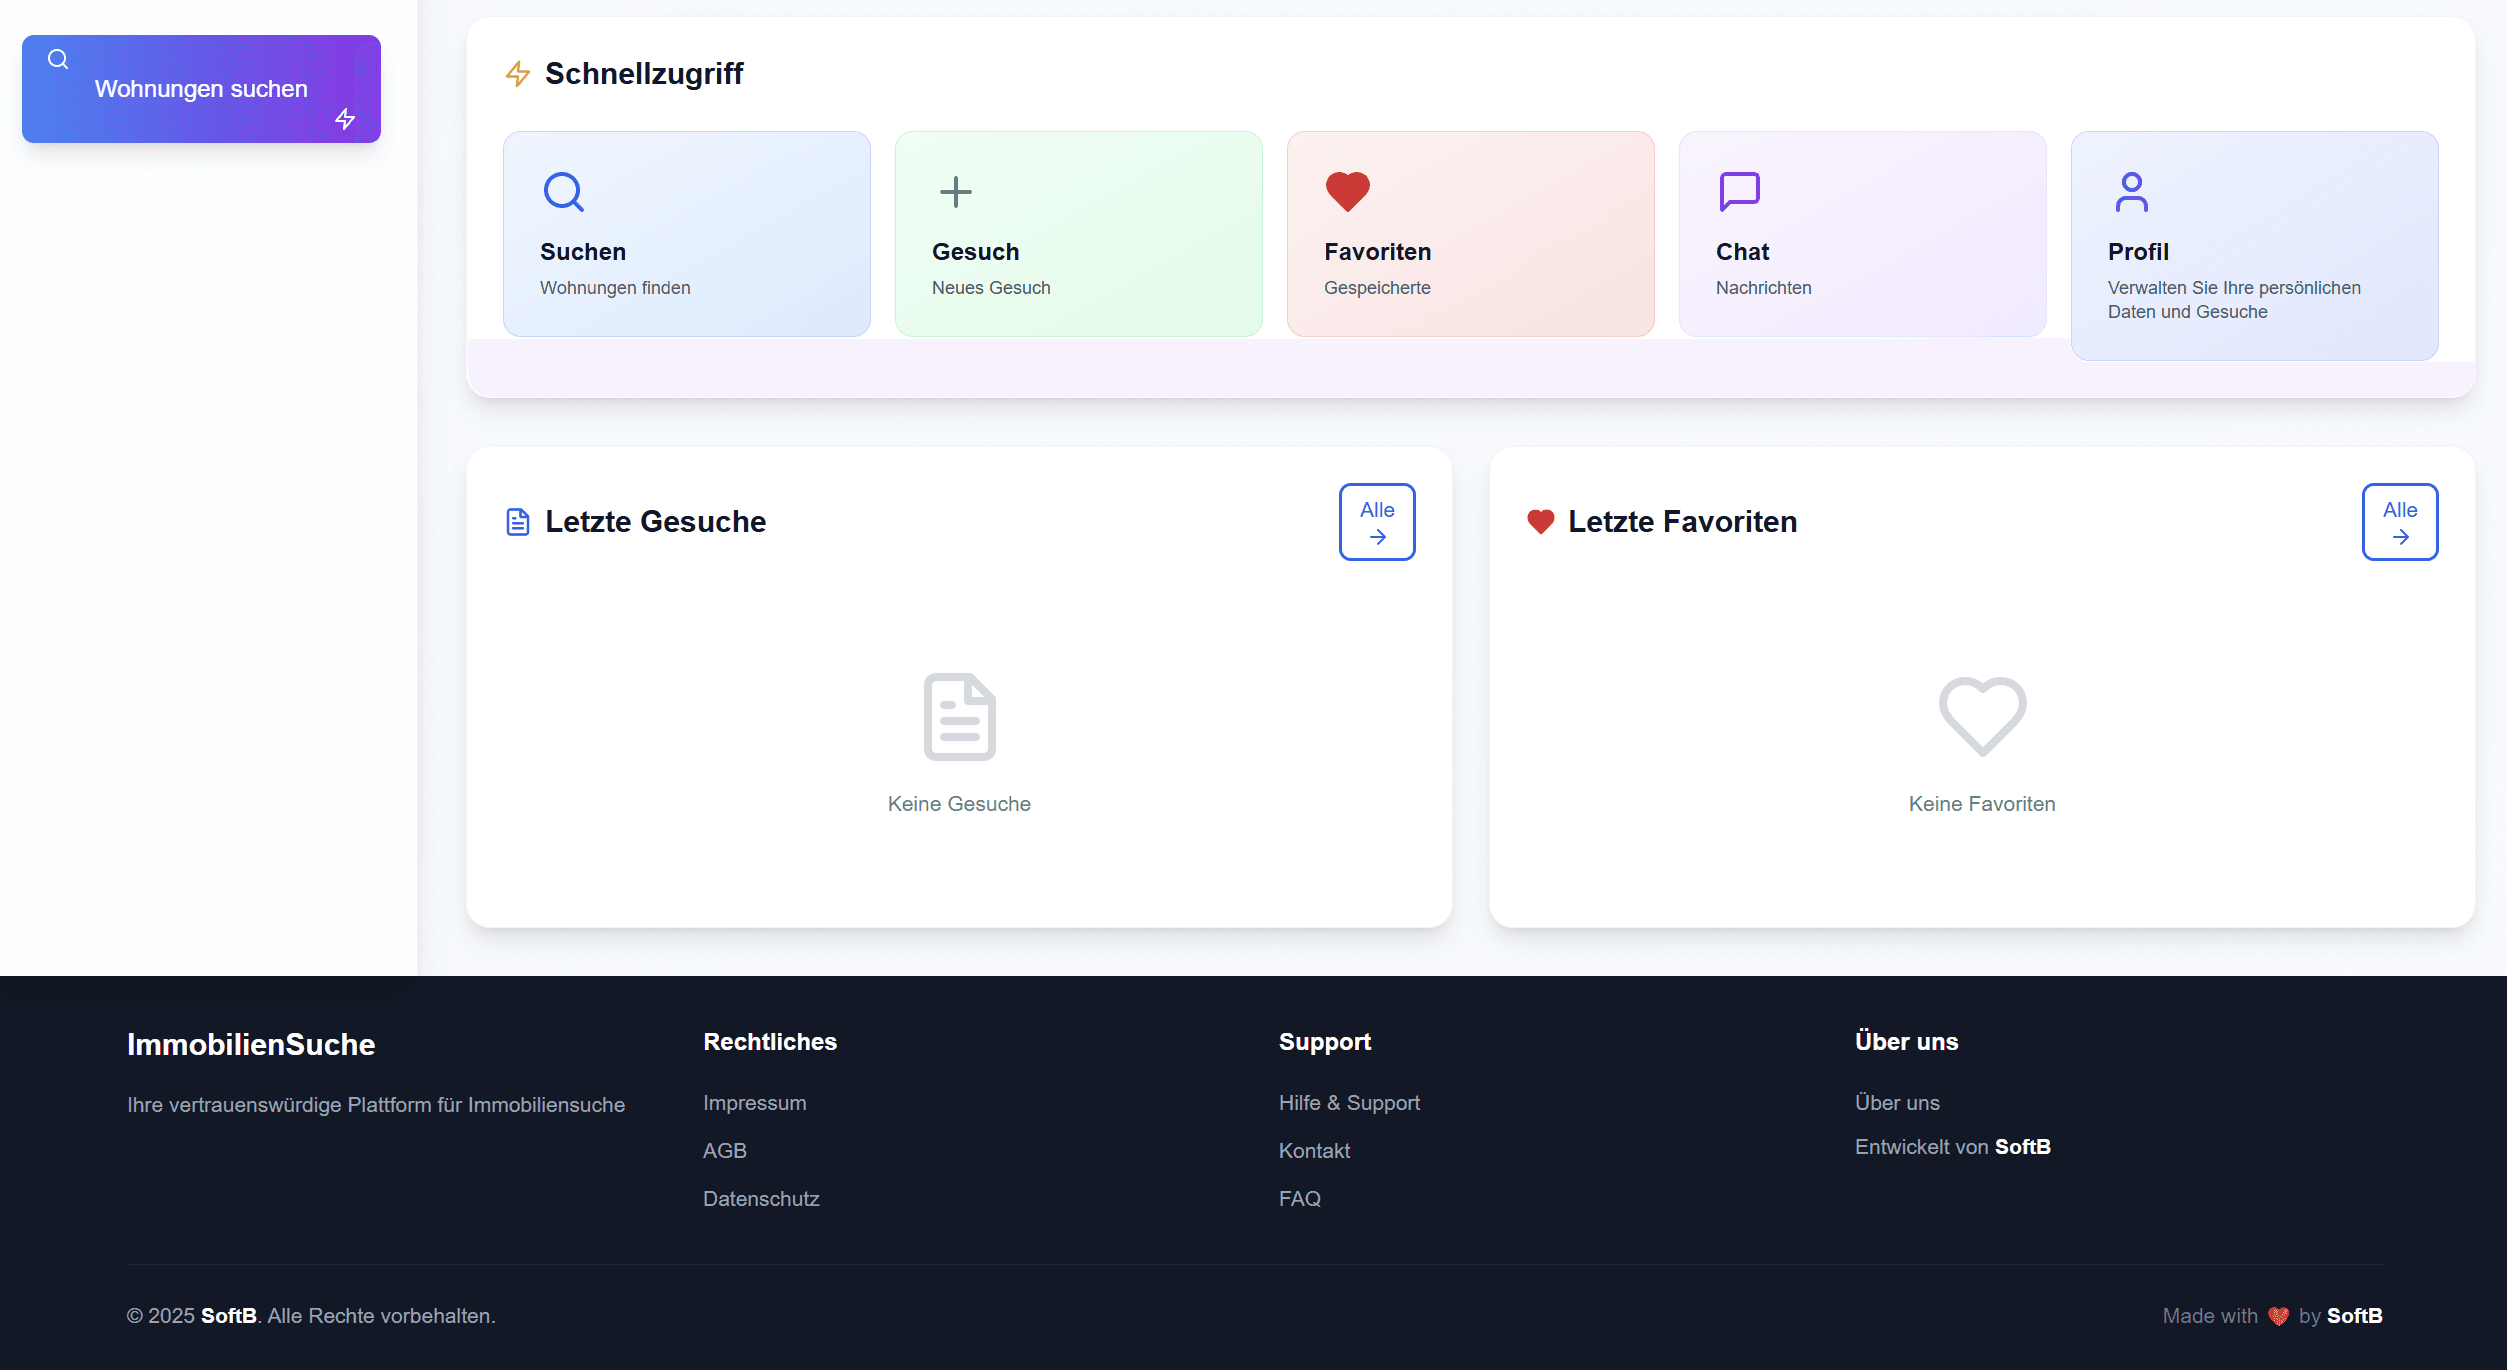Open all entries via Alle in Letzte Favoriten

coord(2399,522)
